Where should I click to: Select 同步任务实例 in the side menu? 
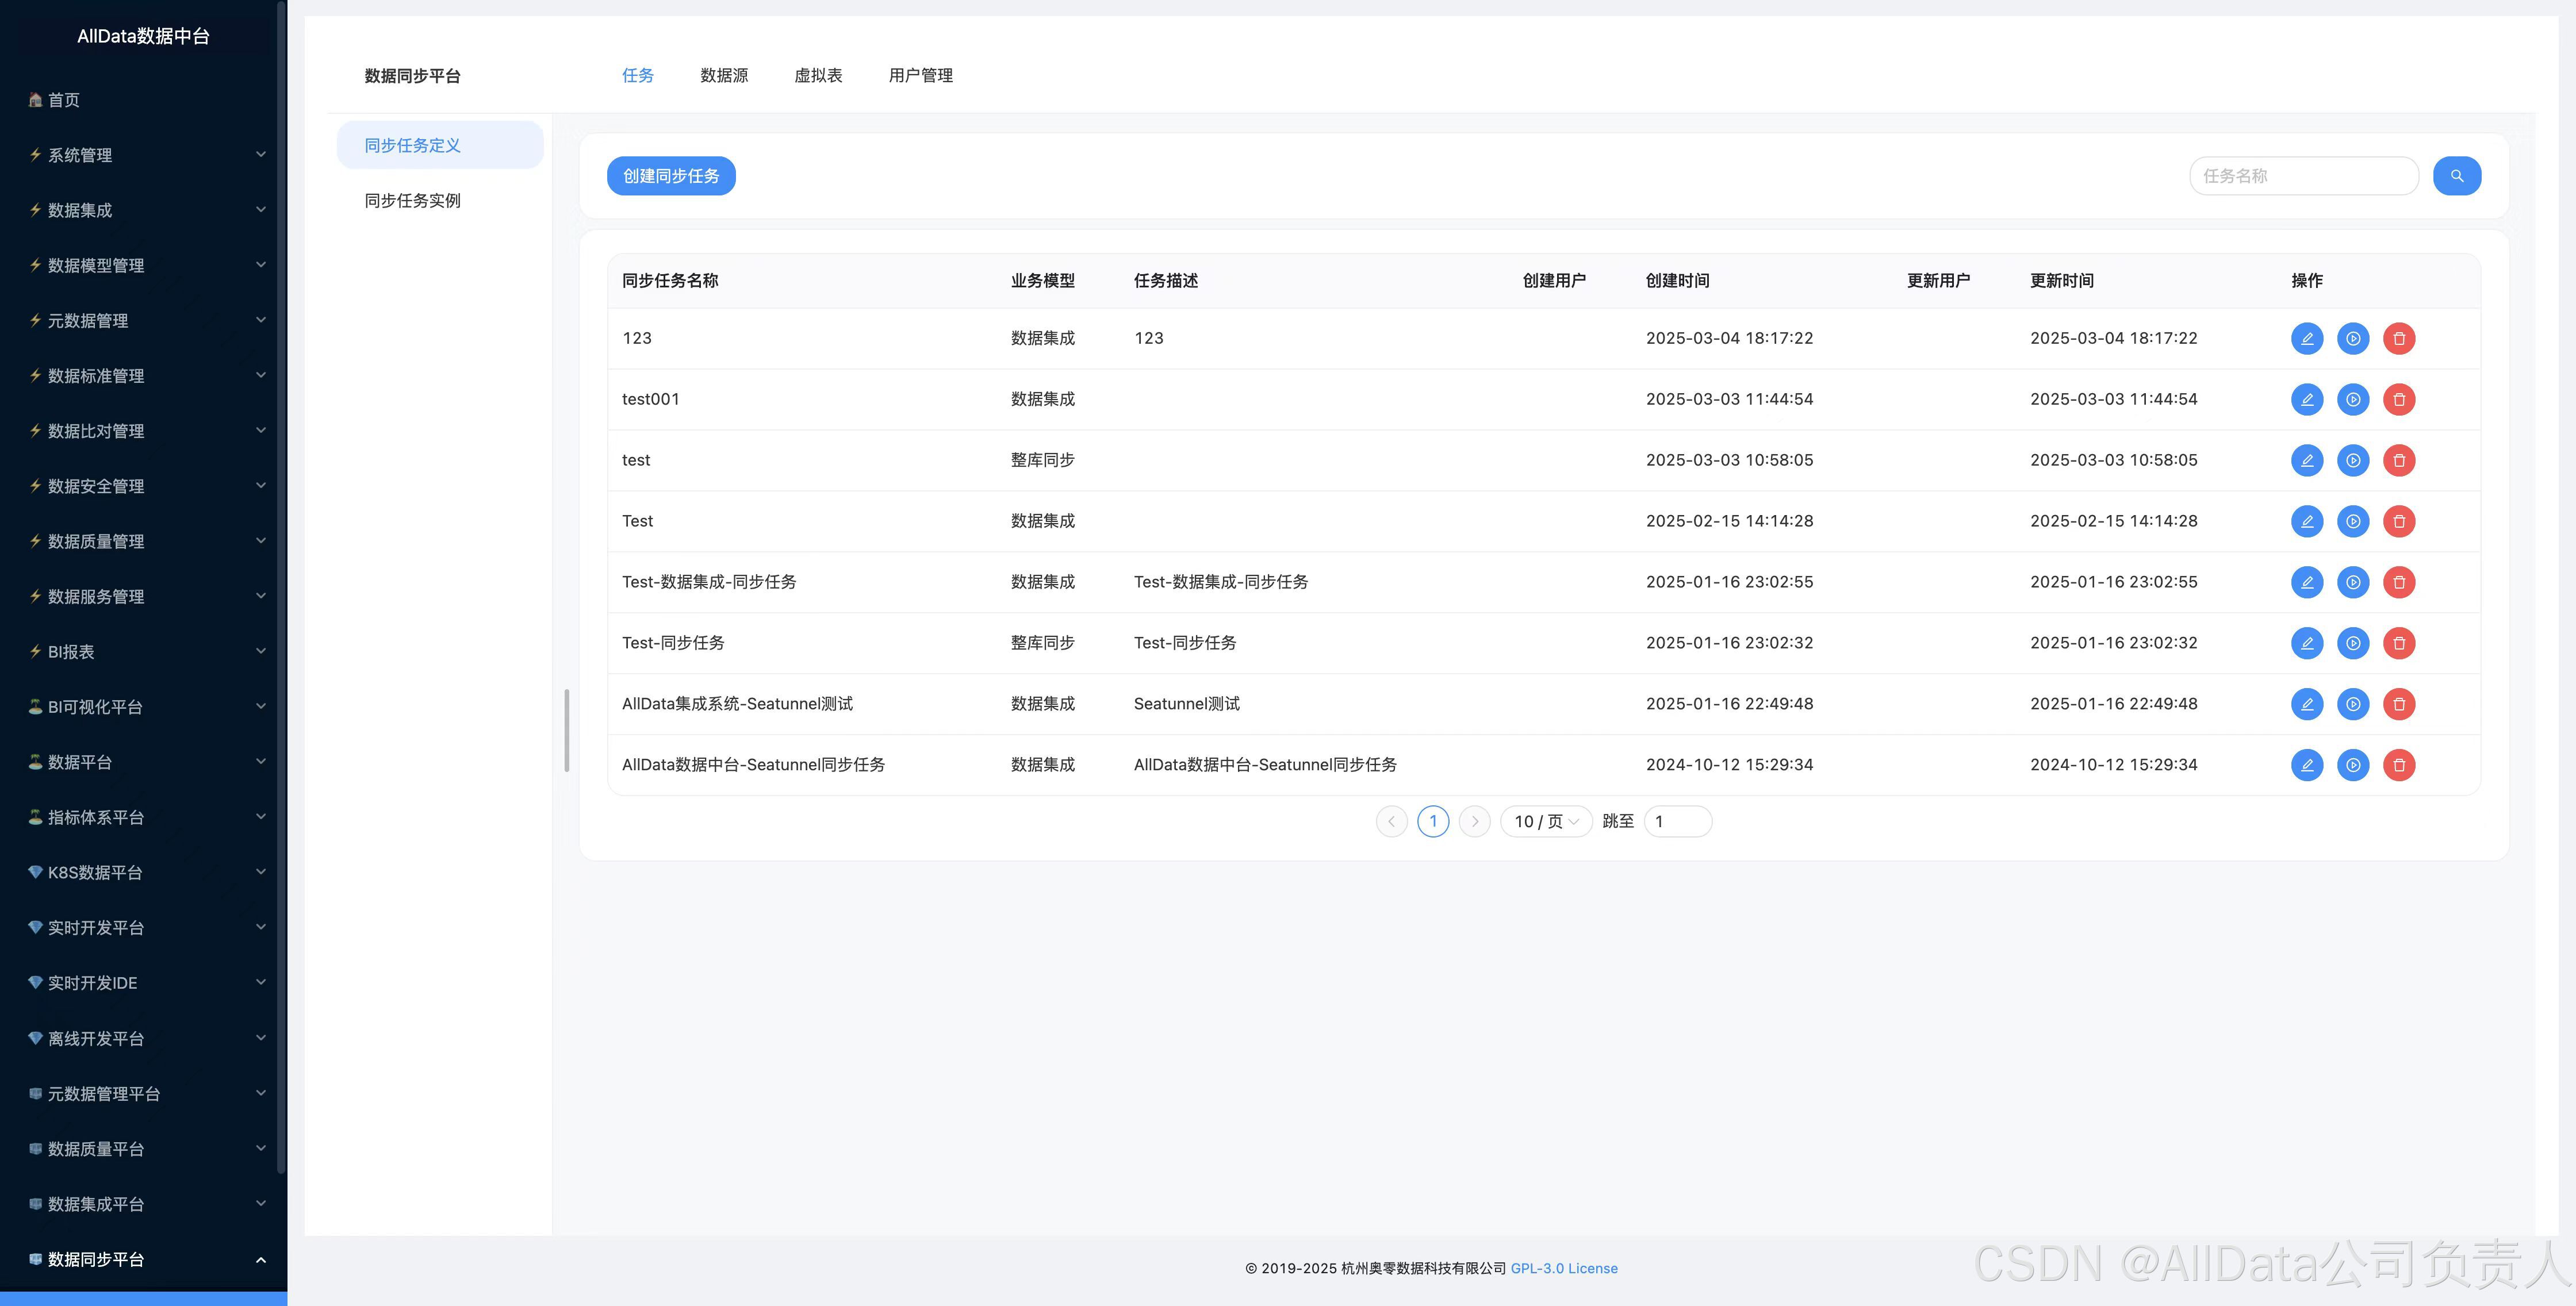pos(412,201)
